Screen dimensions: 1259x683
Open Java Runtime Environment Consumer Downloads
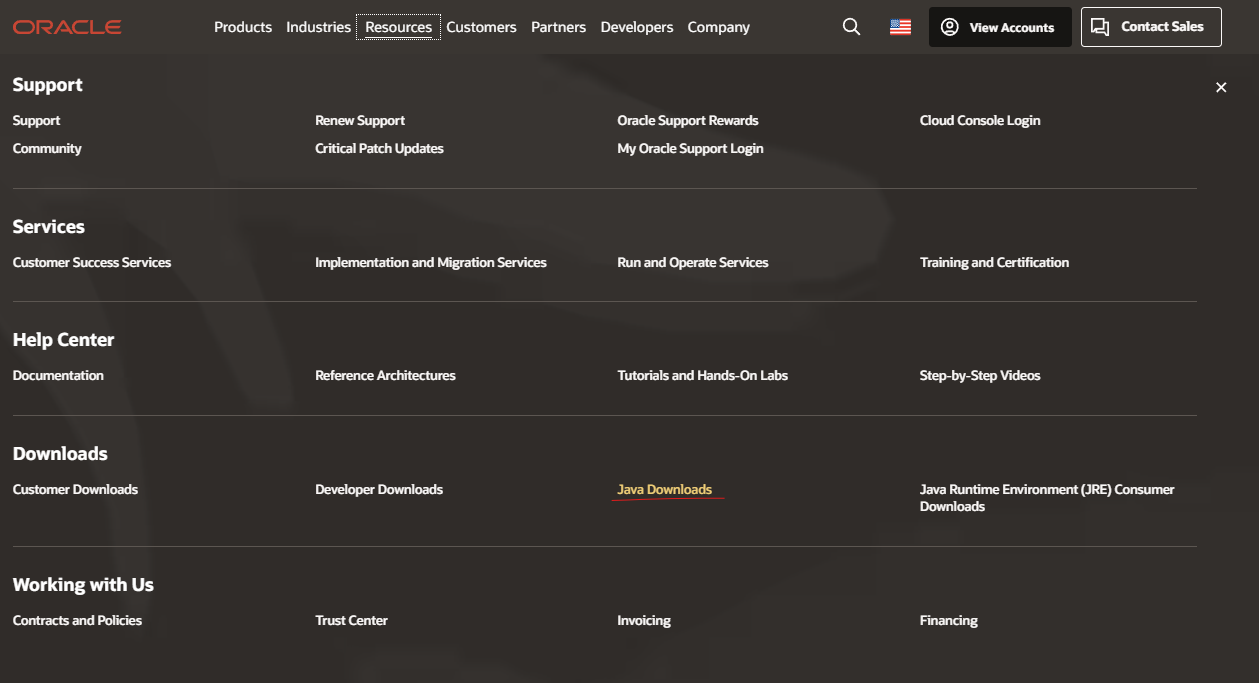[x=1047, y=498]
